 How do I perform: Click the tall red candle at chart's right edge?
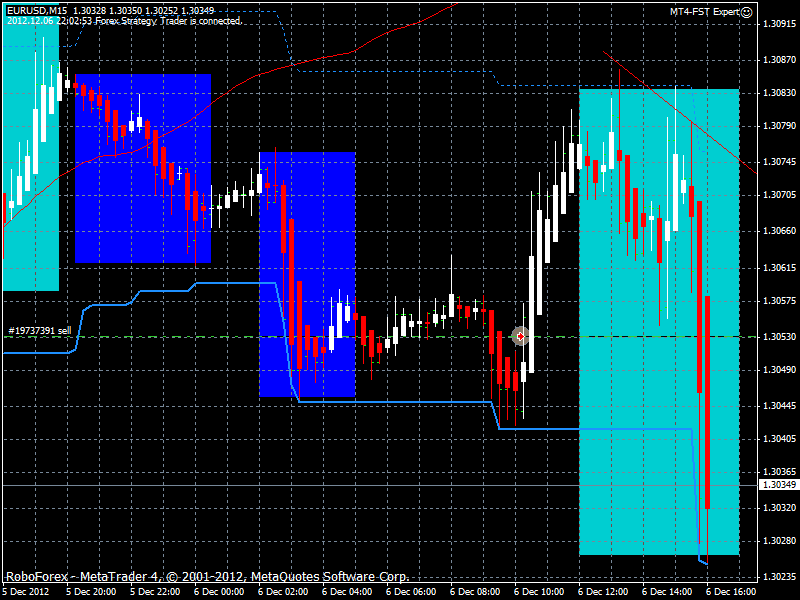coord(707,400)
